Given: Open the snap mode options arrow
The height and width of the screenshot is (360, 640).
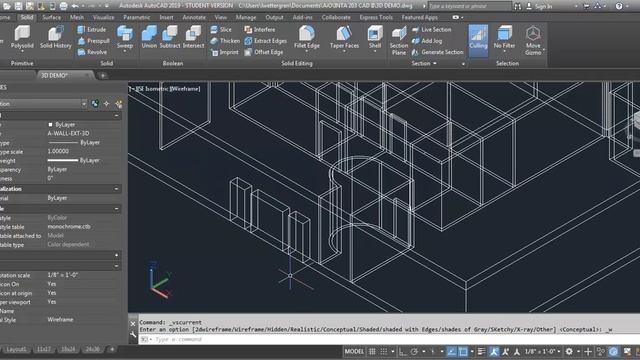Looking at the screenshot, I should 393,351.
